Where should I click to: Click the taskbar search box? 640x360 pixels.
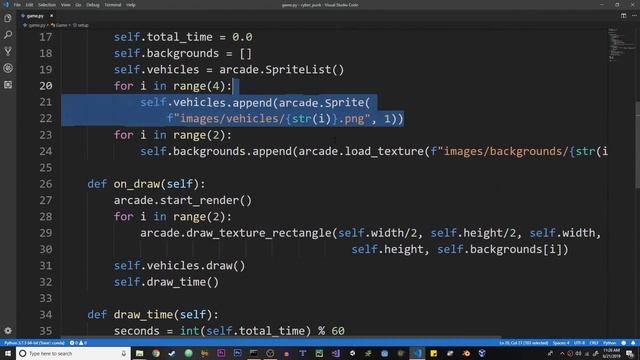(73, 353)
